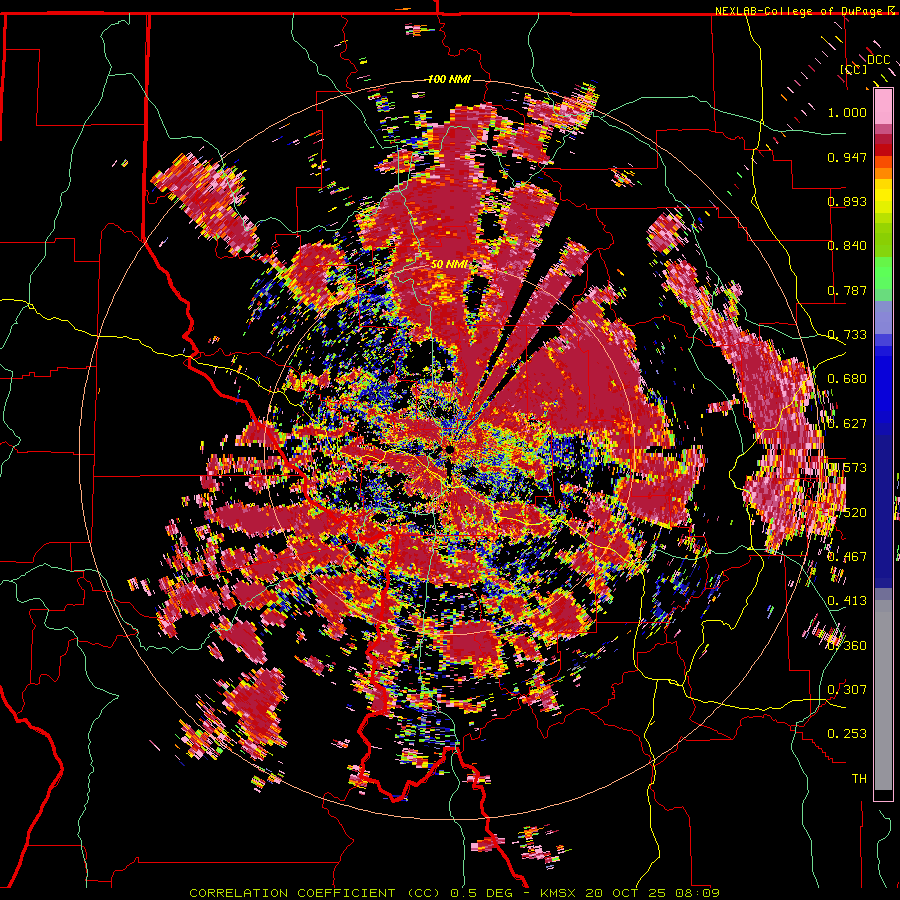Image resolution: width=900 pixels, height=900 pixels.
Task: Click the black radar site dot at center
Action: pos(449,449)
